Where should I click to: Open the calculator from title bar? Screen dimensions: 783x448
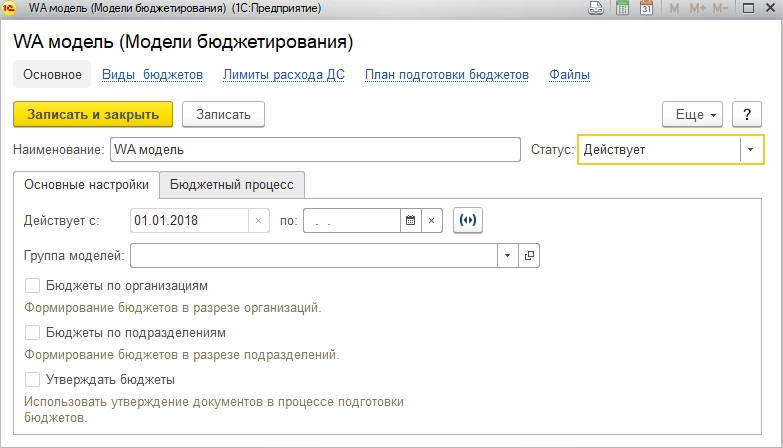pyautogui.click(x=622, y=9)
